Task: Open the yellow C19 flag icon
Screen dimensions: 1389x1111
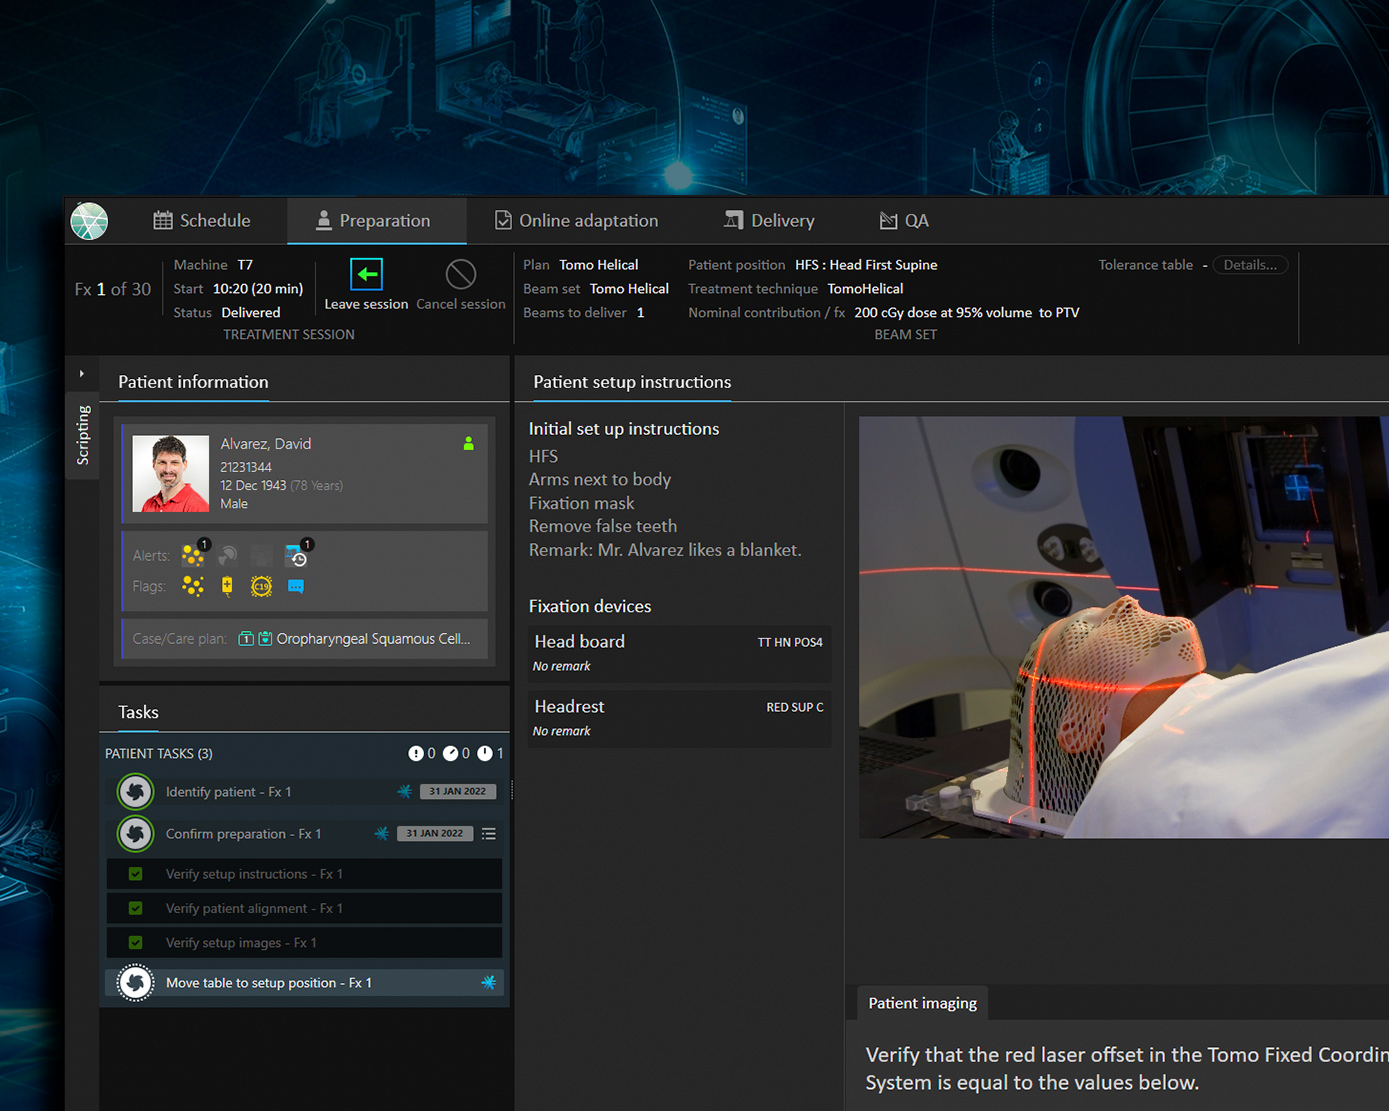Action: pyautogui.click(x=261, y=587)
